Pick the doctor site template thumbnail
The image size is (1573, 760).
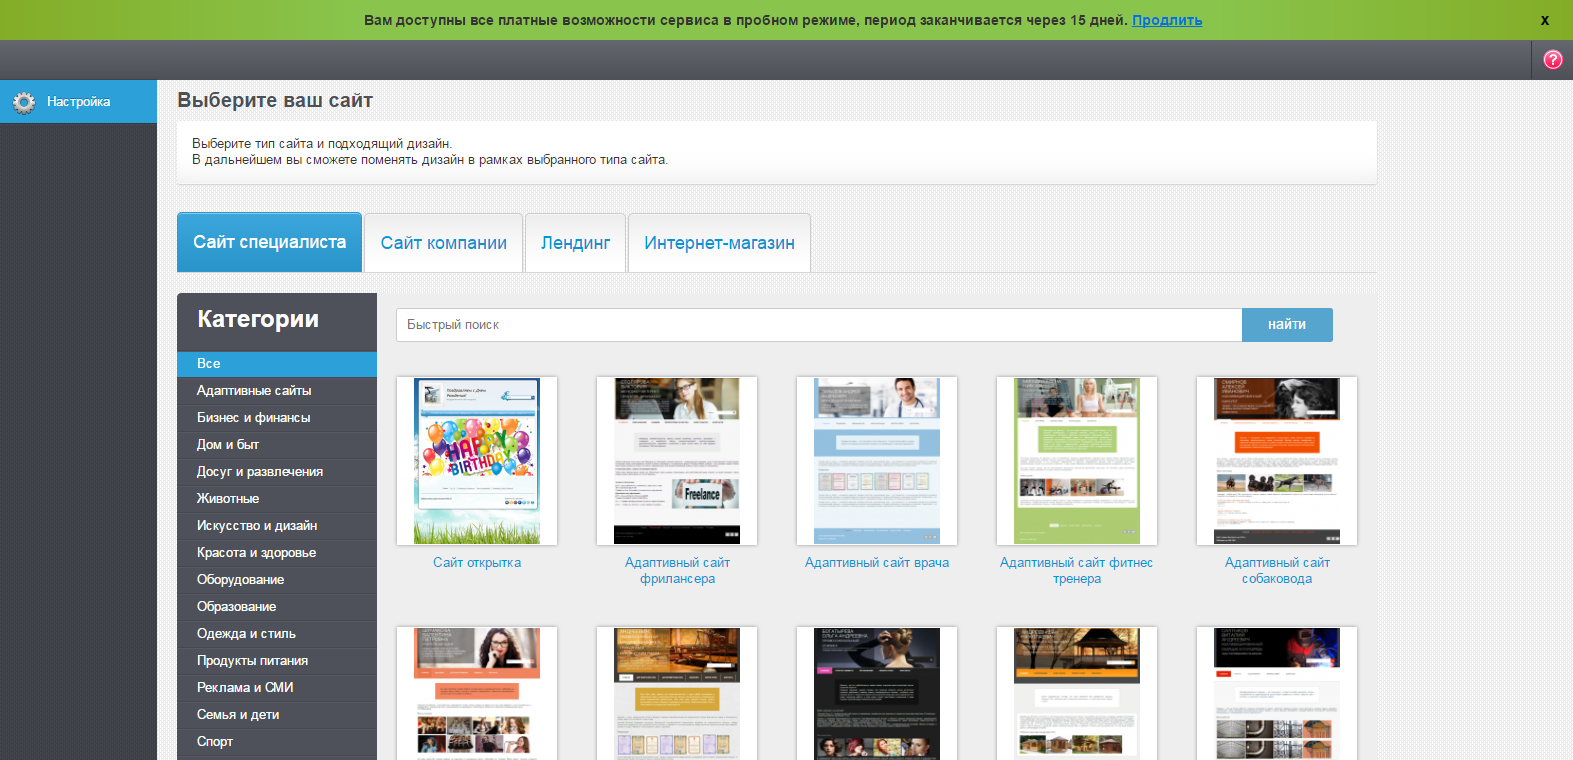(877, 461)
